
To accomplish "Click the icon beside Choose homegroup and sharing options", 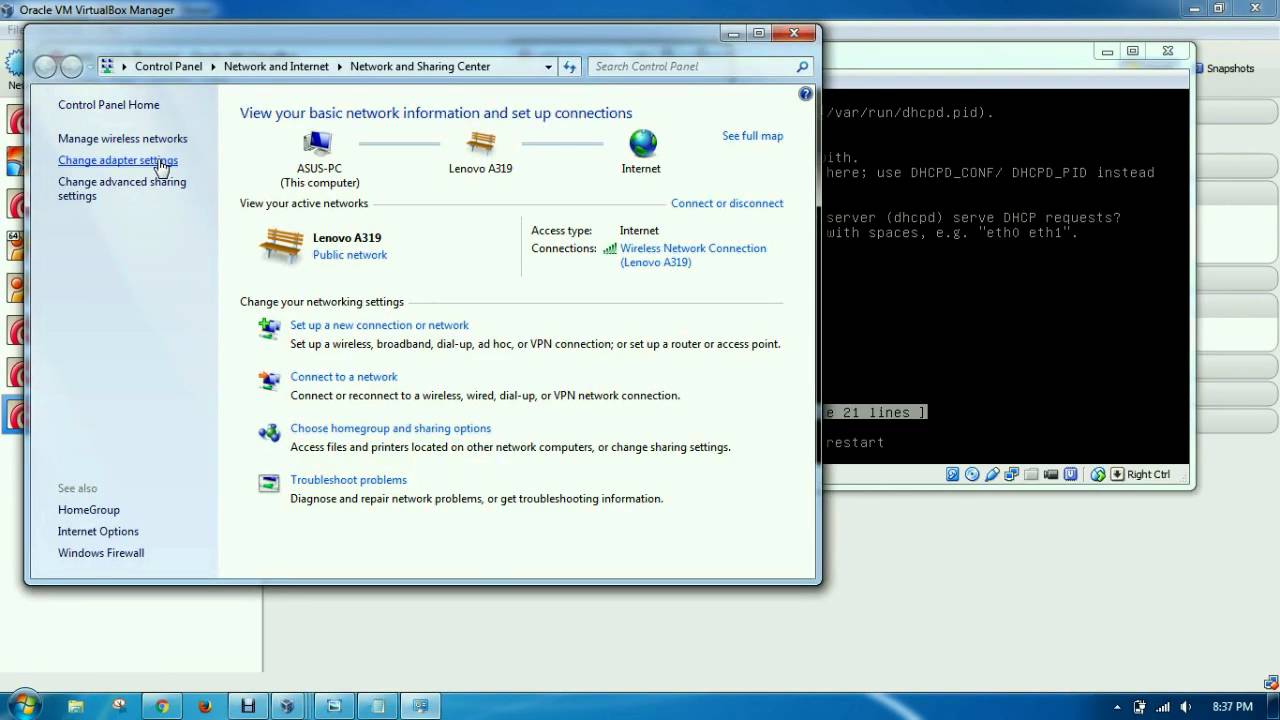I will [x=269, y=432].
